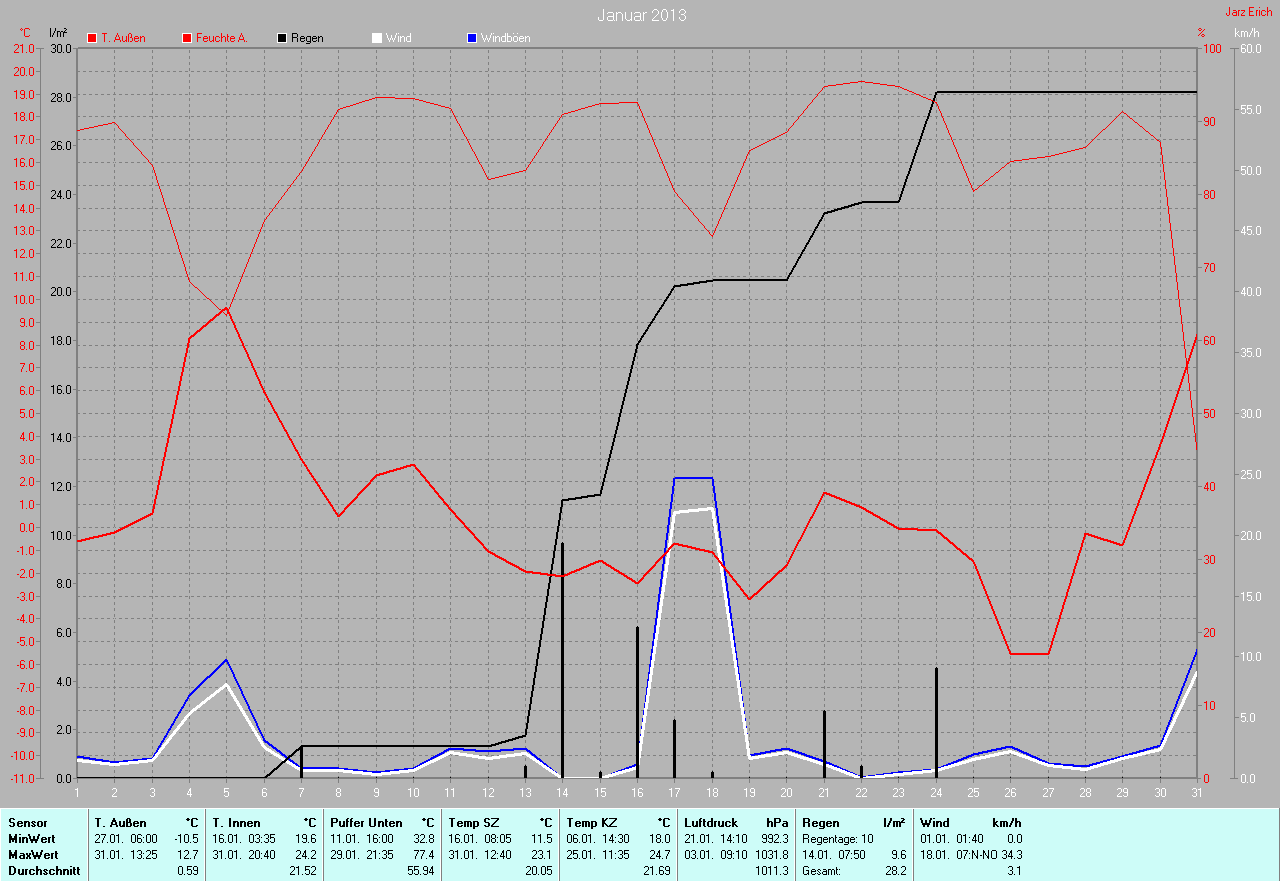
Task: Click the red T. Außen legend swatch
Action: tap(93, 38)
